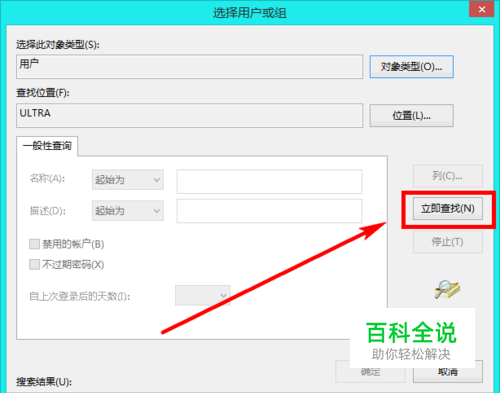Viewport: 500px width, 393px height.
Task: Click the 搜索结果(U): label
Action: [44, 382]
